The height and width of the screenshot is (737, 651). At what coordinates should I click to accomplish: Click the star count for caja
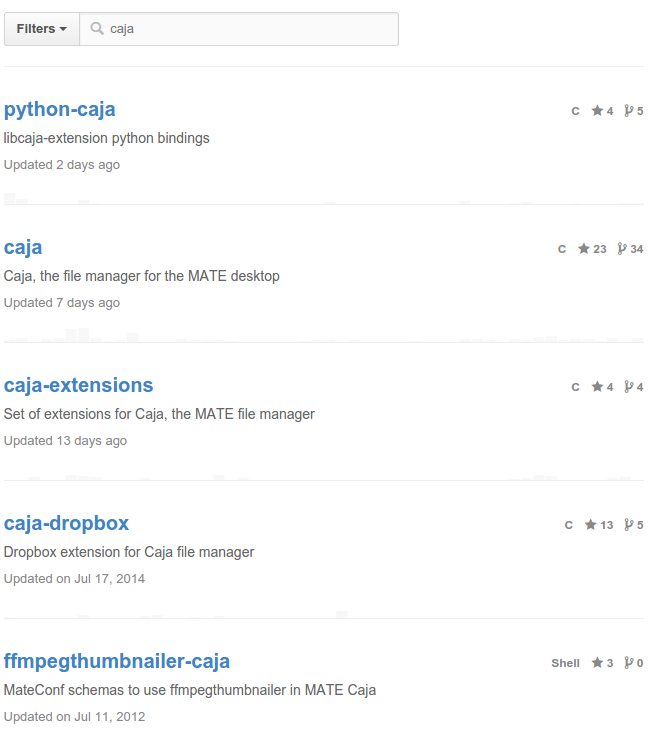(x=600, y=249)
